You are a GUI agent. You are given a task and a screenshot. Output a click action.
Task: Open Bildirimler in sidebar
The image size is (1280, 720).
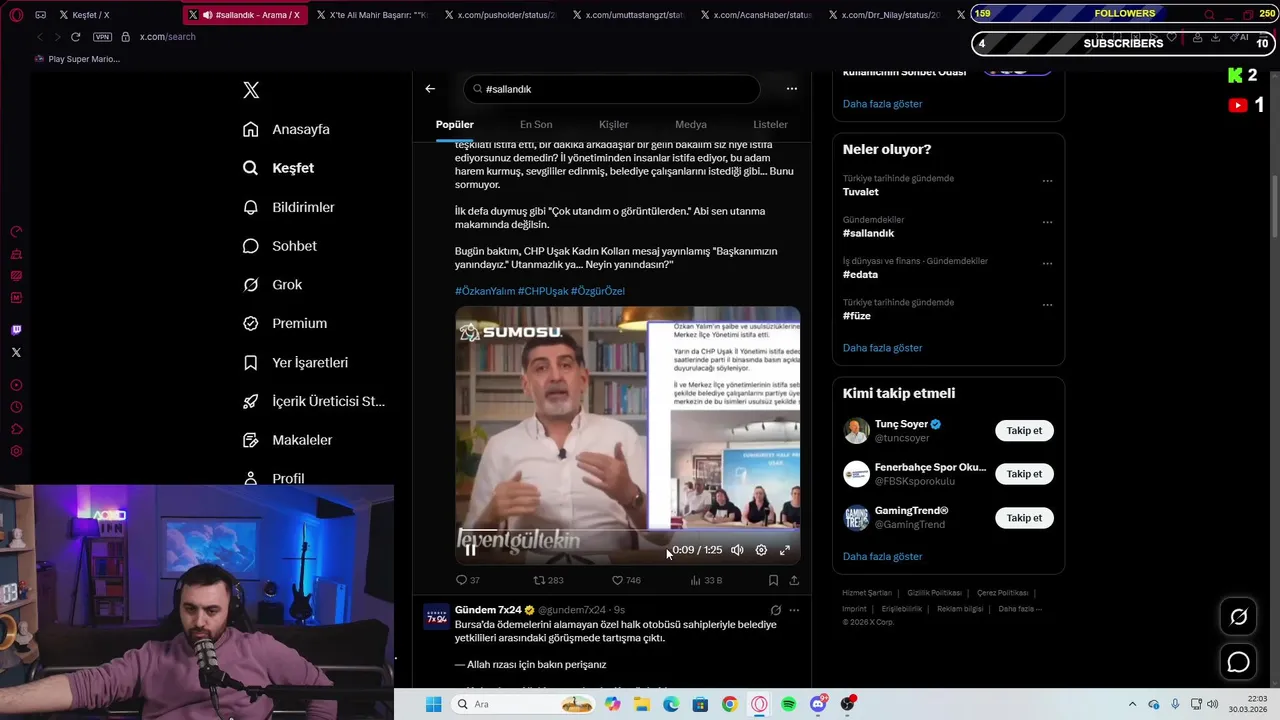coord(289,207)
